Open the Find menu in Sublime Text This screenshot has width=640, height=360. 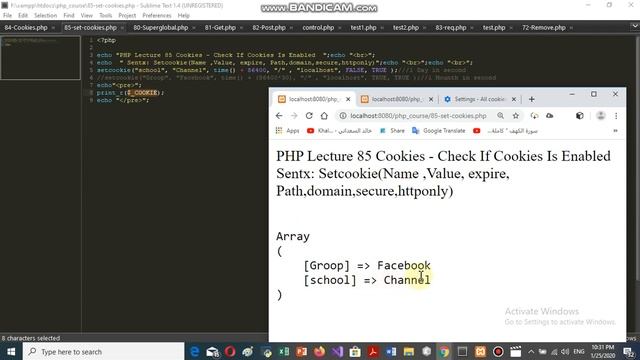(69, 16)
